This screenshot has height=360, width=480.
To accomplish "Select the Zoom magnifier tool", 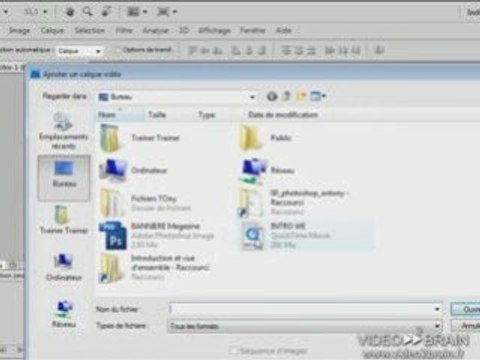I will pyautogui.click(x=88, y=12).
